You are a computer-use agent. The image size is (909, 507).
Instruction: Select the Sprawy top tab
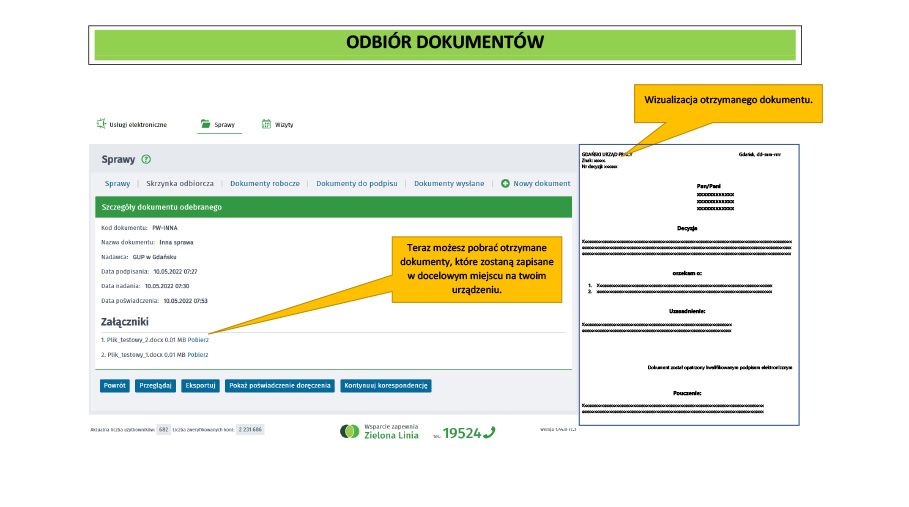(219, 124)
